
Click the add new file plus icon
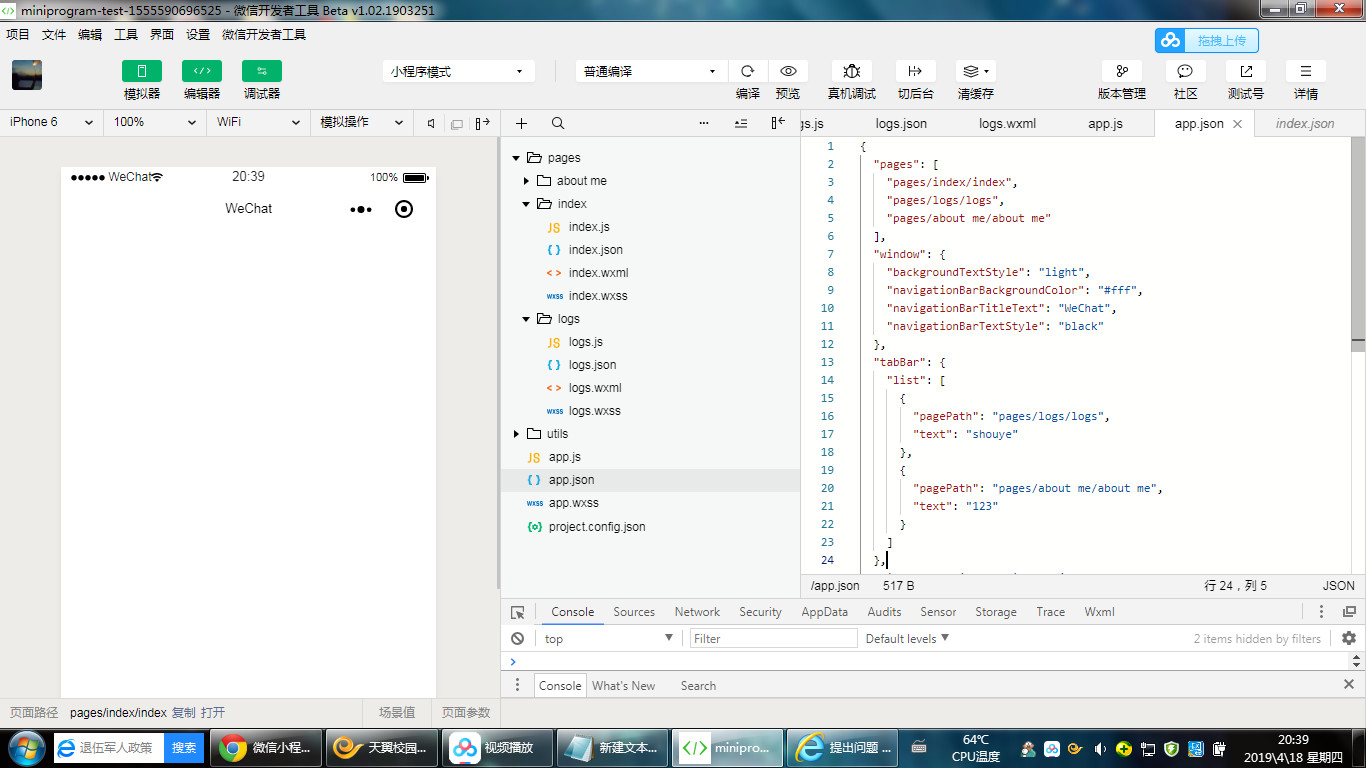pos(521,123)
